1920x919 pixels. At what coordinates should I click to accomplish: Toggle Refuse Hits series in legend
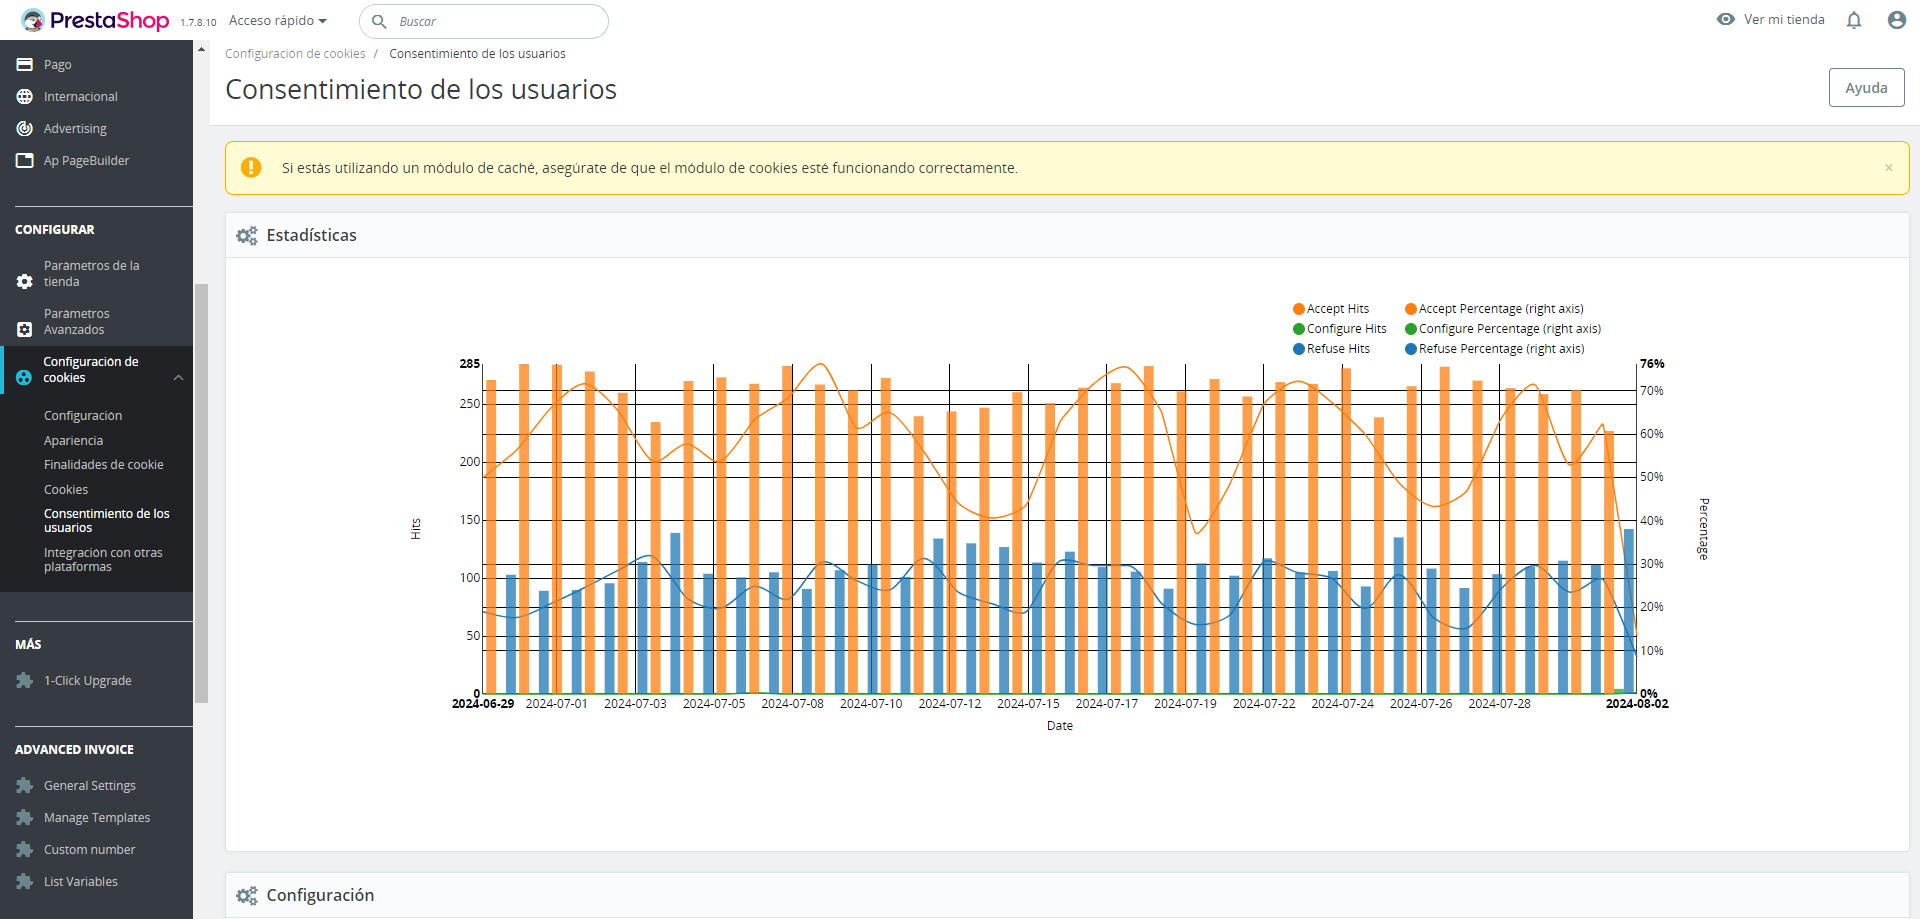click(x=1331, y=349)
